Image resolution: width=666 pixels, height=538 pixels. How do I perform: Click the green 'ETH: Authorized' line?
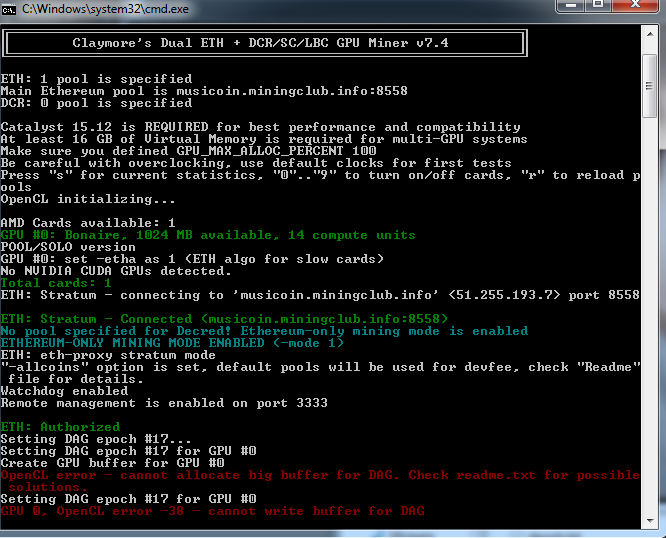60,427
